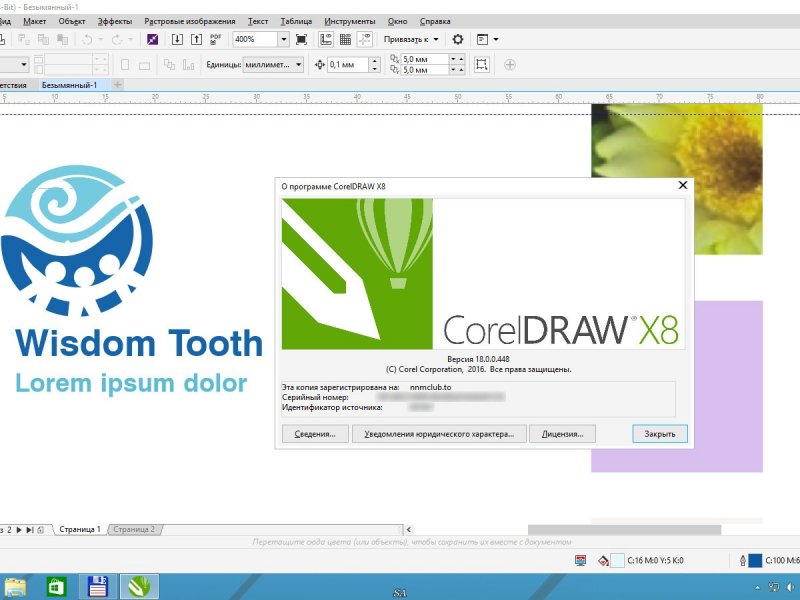
Task: Click the fill bucket icon in status bar
Action: (603, 561)
